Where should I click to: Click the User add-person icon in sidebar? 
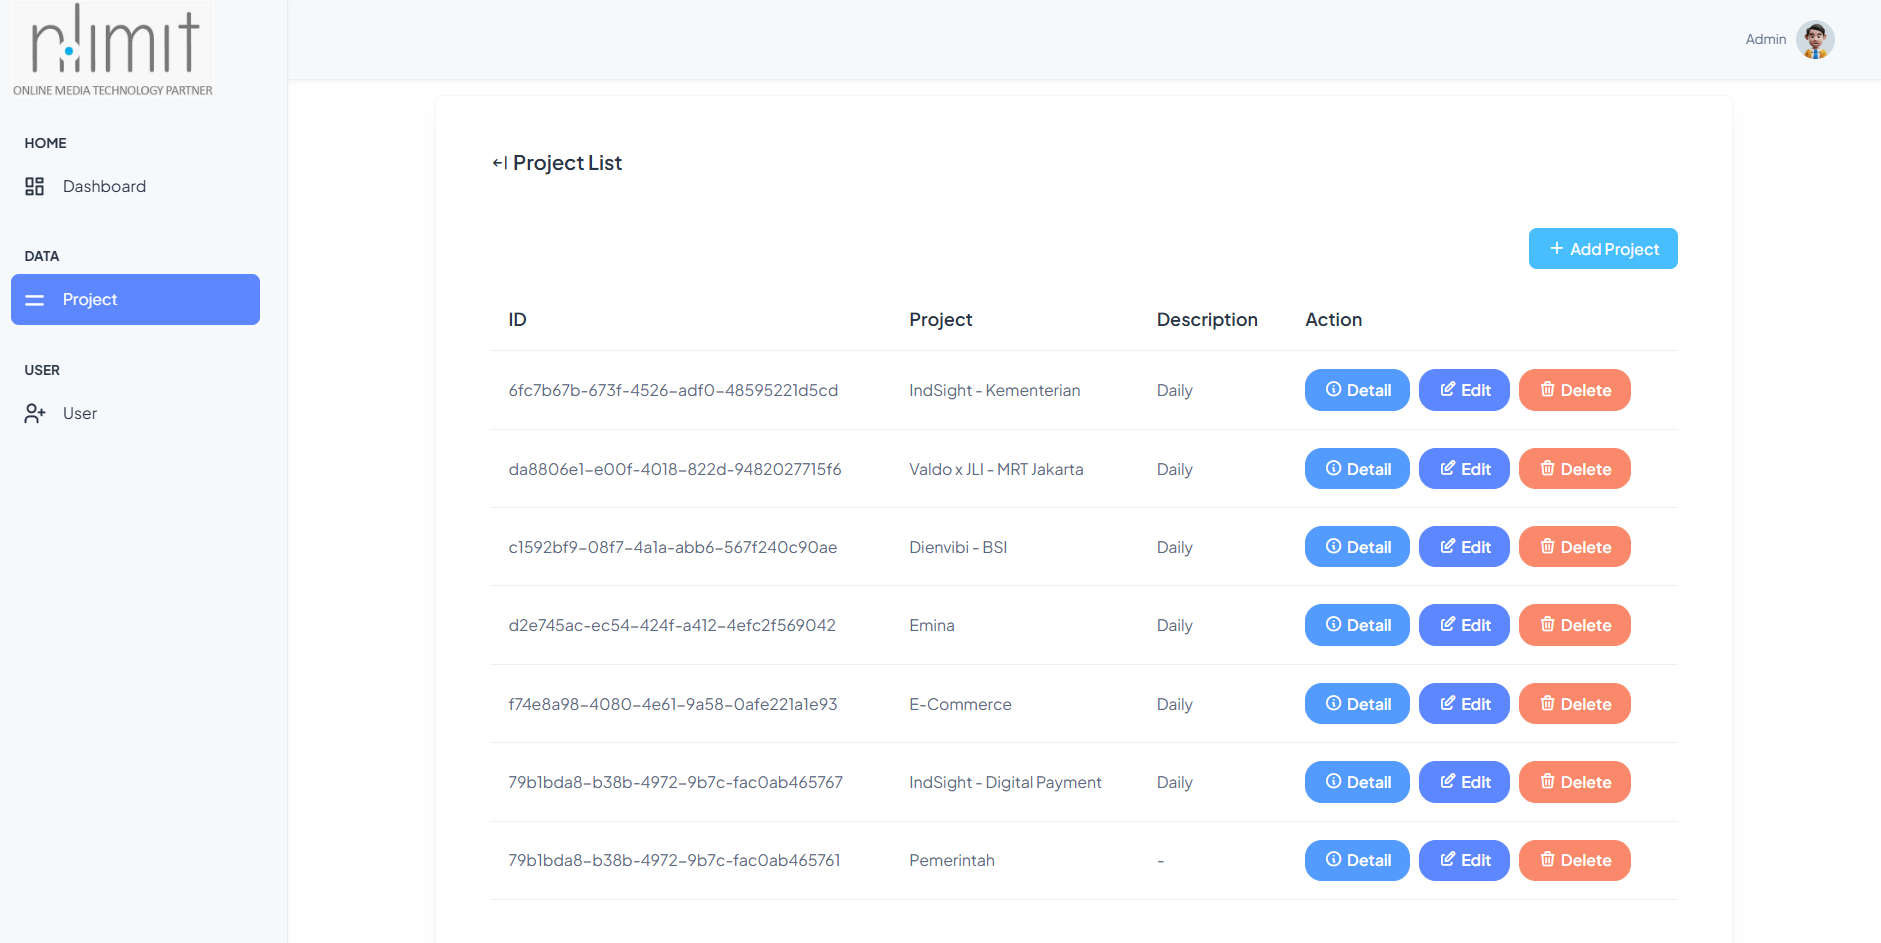coord(35,414)
